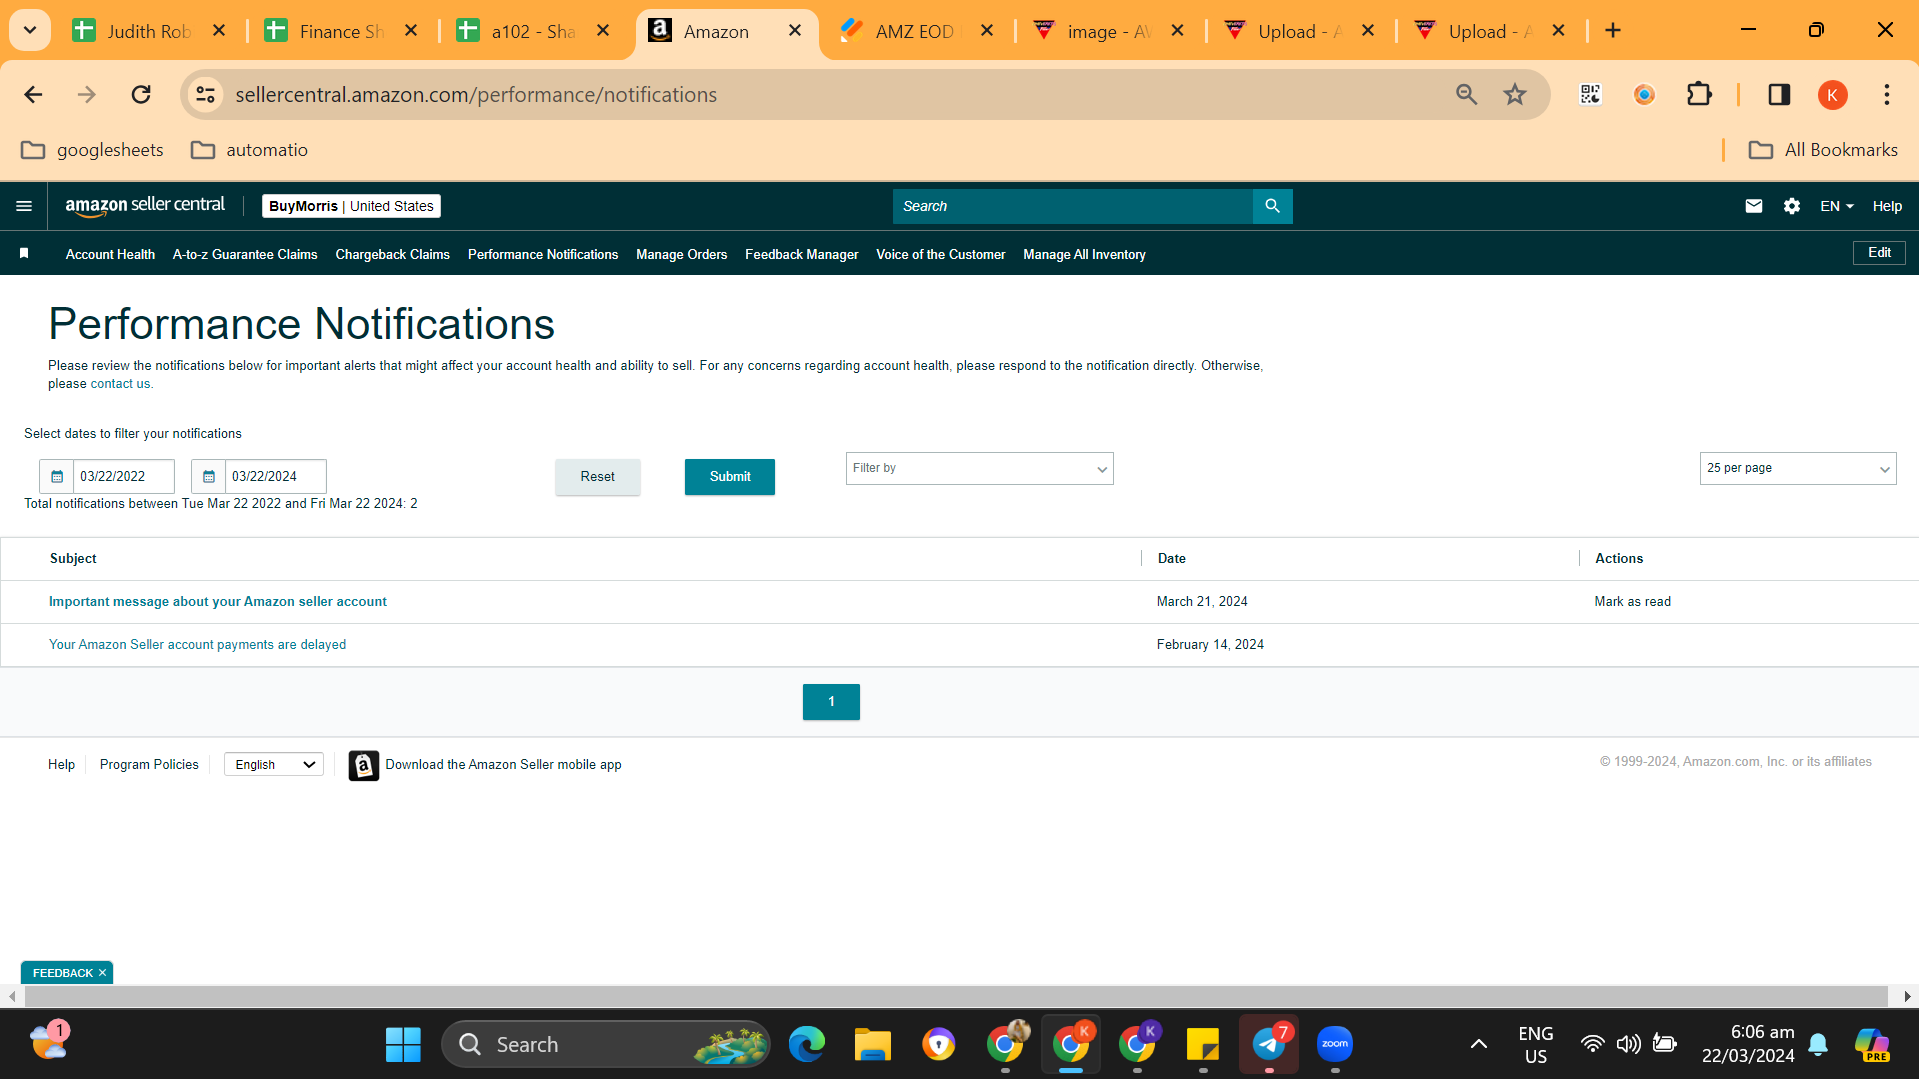1919x1079 pixels.
Task: Open the payments are delayed notification
Action: click(197, 645)
